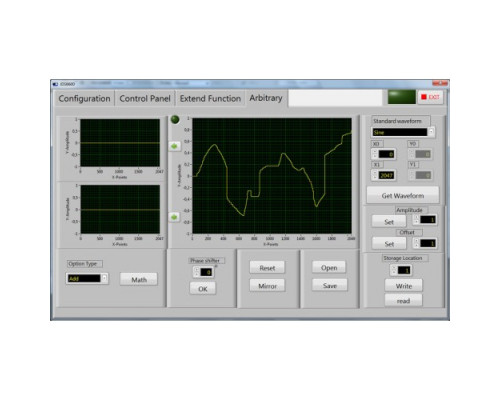Viewport: 500px width, 400px height.
Task: Click the Math button
Action: click(139, 279)
